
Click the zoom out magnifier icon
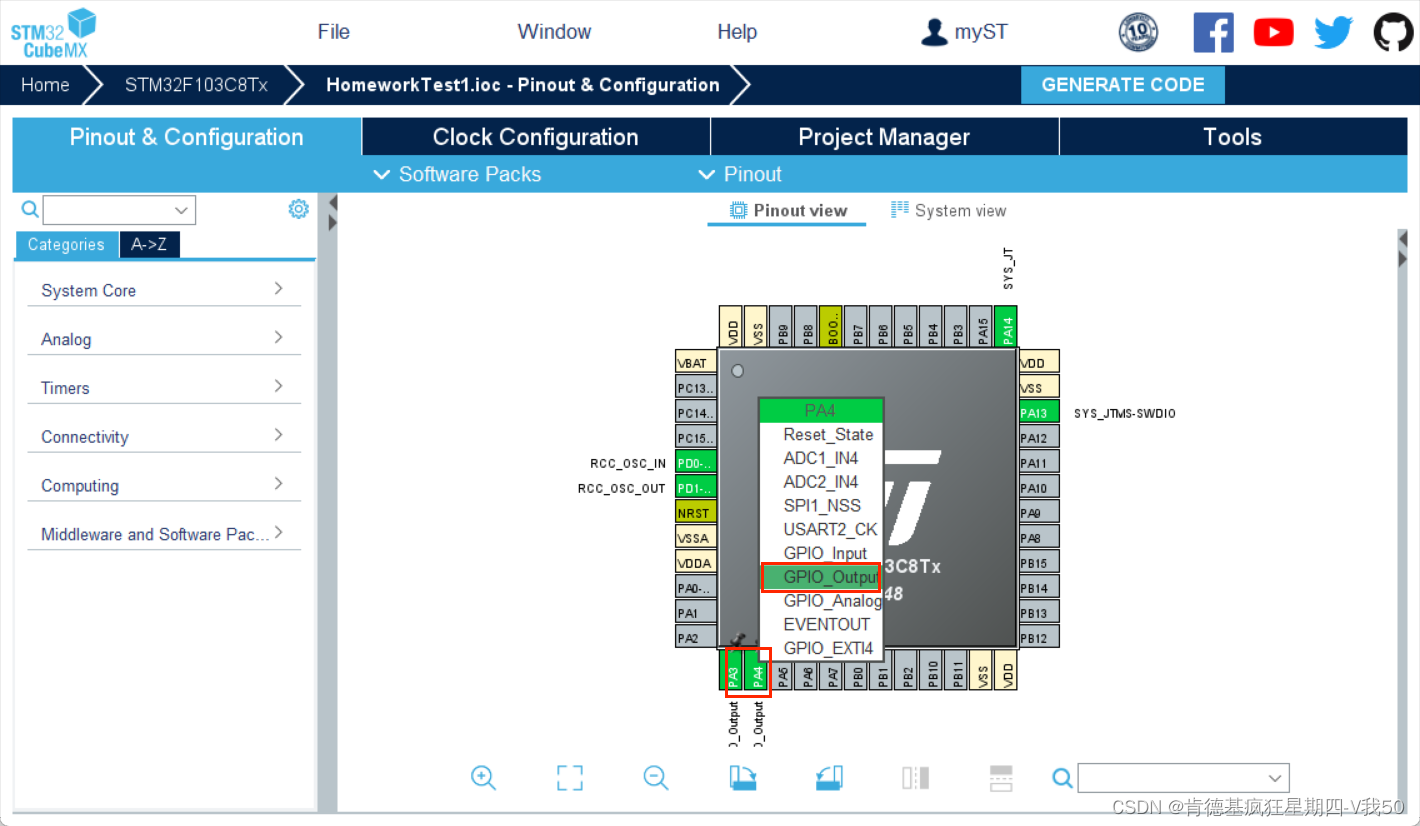(656, 778)
